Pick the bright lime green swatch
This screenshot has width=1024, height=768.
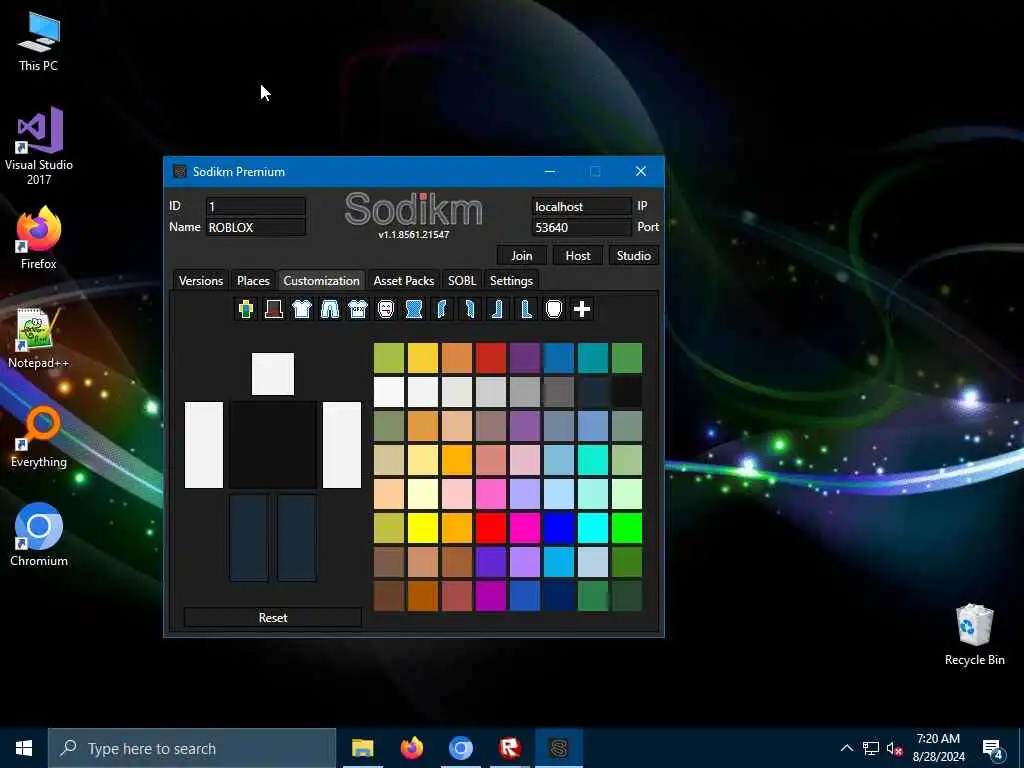pyautogui.click(x=627, y=528)
